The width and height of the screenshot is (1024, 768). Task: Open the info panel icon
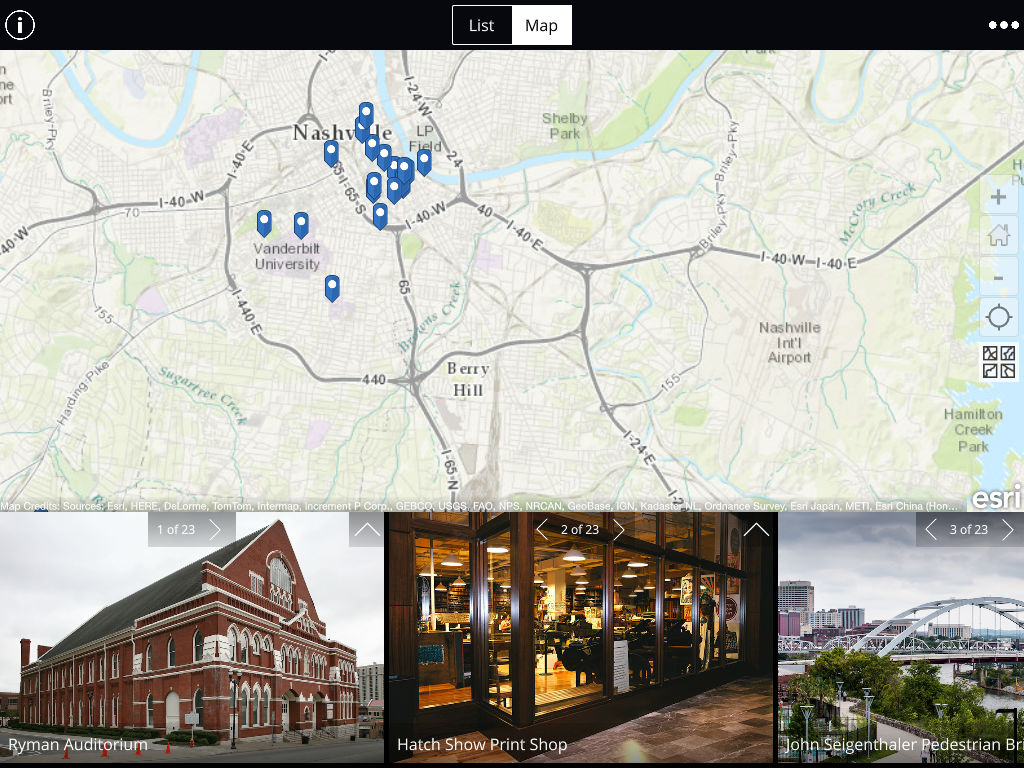[20, 25]
